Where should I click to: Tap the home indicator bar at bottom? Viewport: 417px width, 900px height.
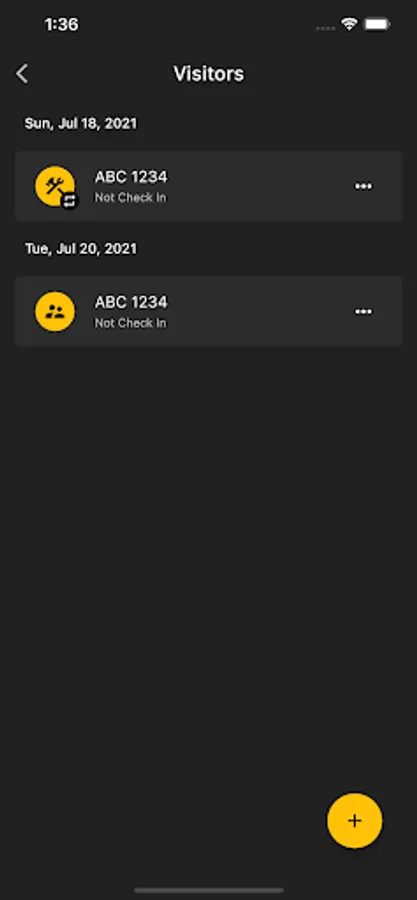click(209, 890)
